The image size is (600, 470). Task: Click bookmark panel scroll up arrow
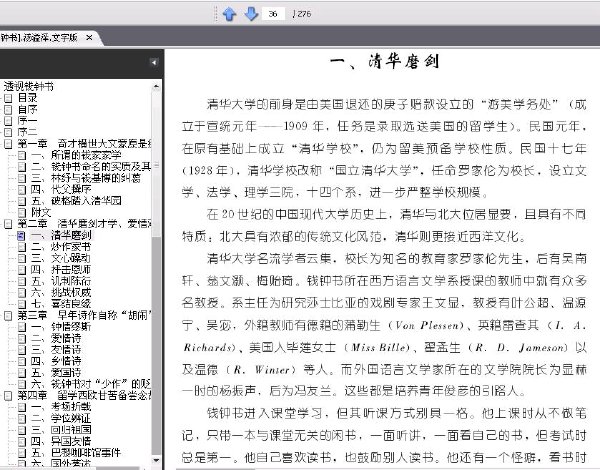[156, 86]
